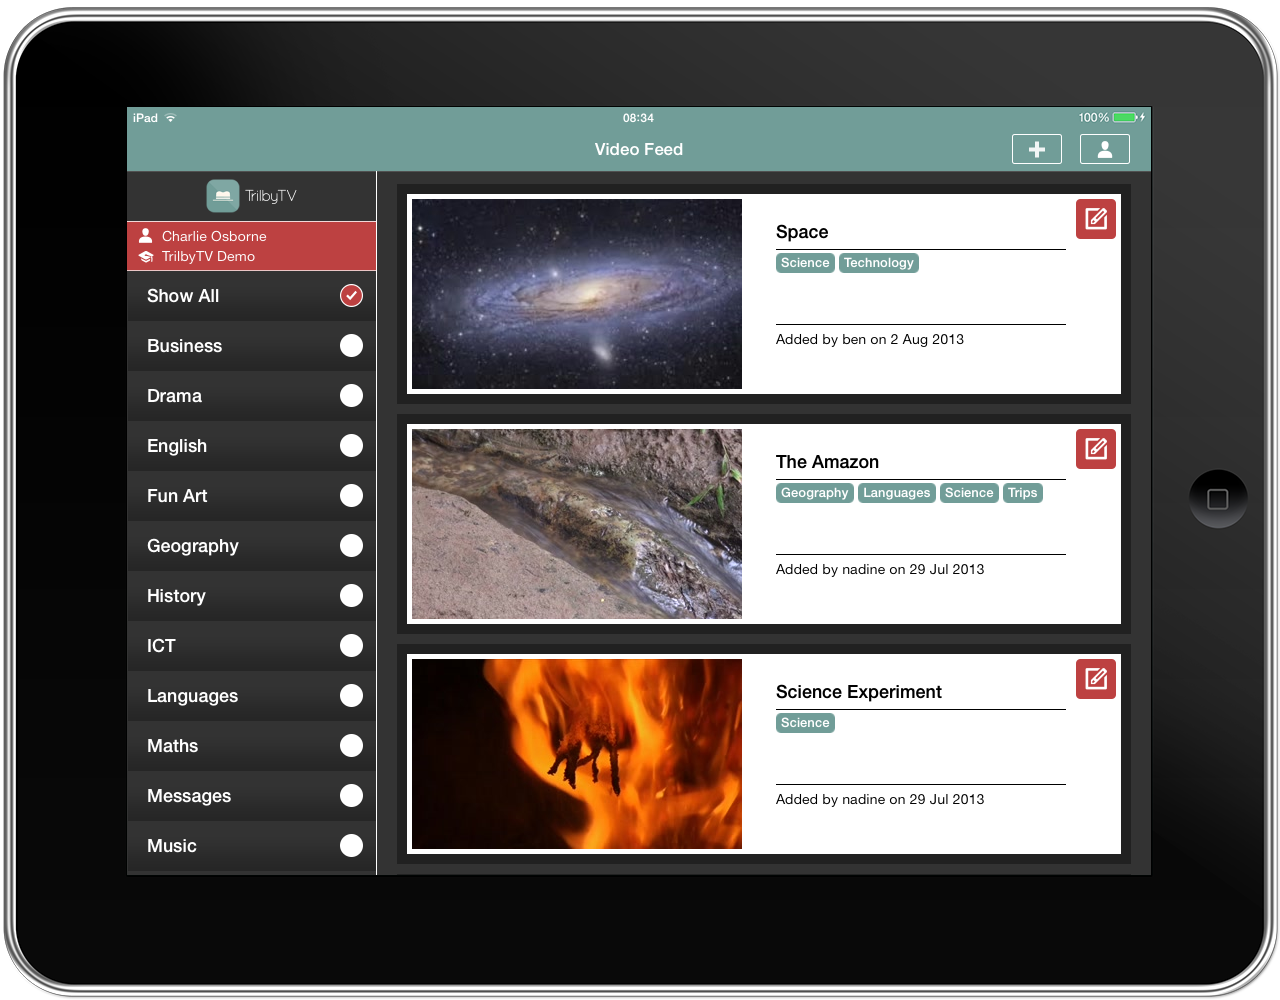Toggle the Business category filter circle
This screenshot has width=1280, height=1000.
tap(351, 346)
